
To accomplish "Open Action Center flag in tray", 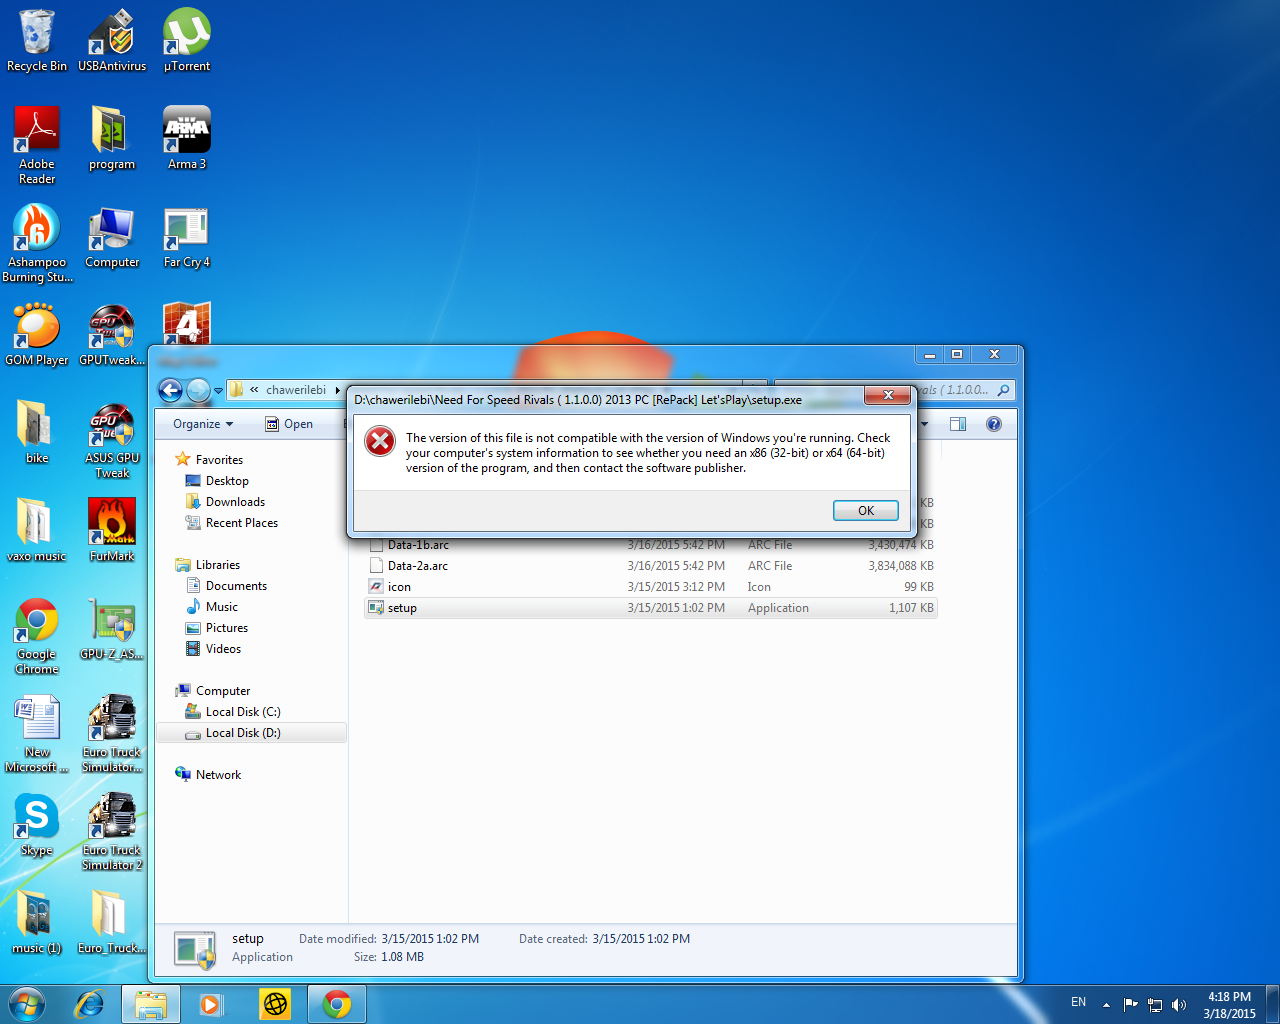I will pos(1131,1005).
